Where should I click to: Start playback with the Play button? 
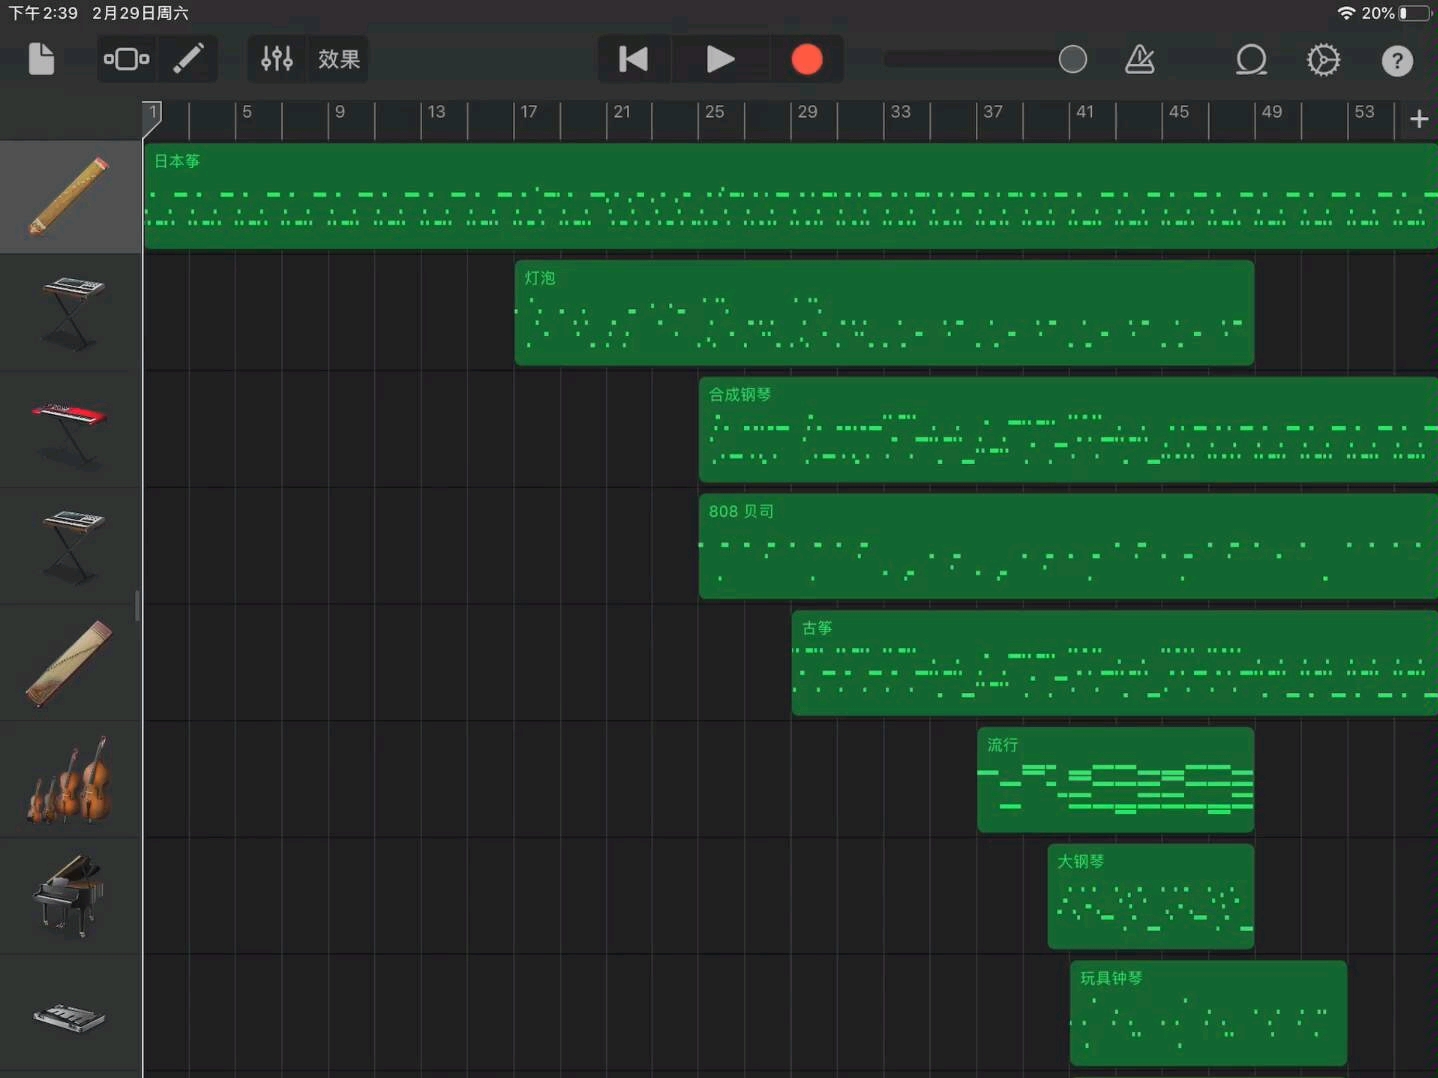click(x=720, y=59)
